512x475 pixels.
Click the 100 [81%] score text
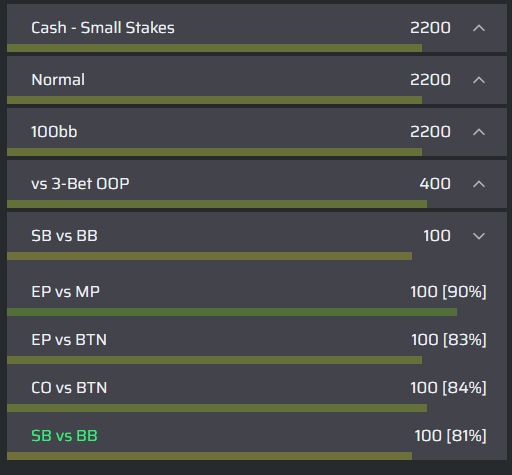(450, 436)
